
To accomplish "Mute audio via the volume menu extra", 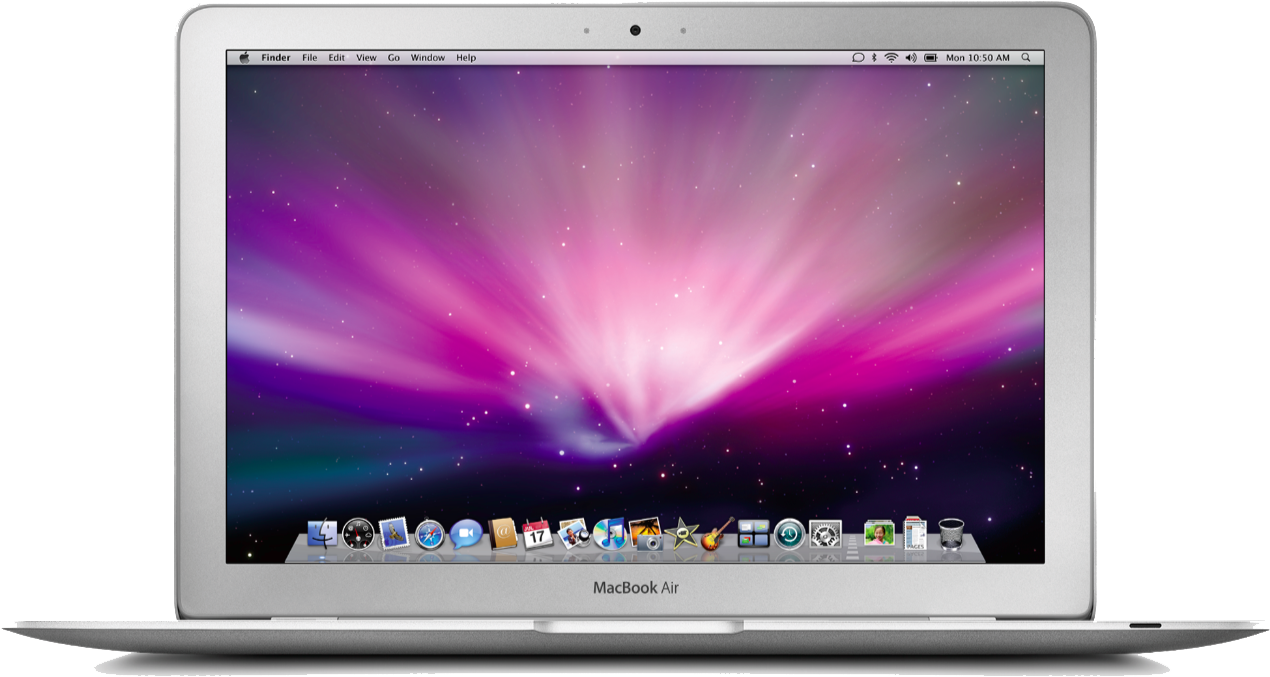I will pos(911,57).
